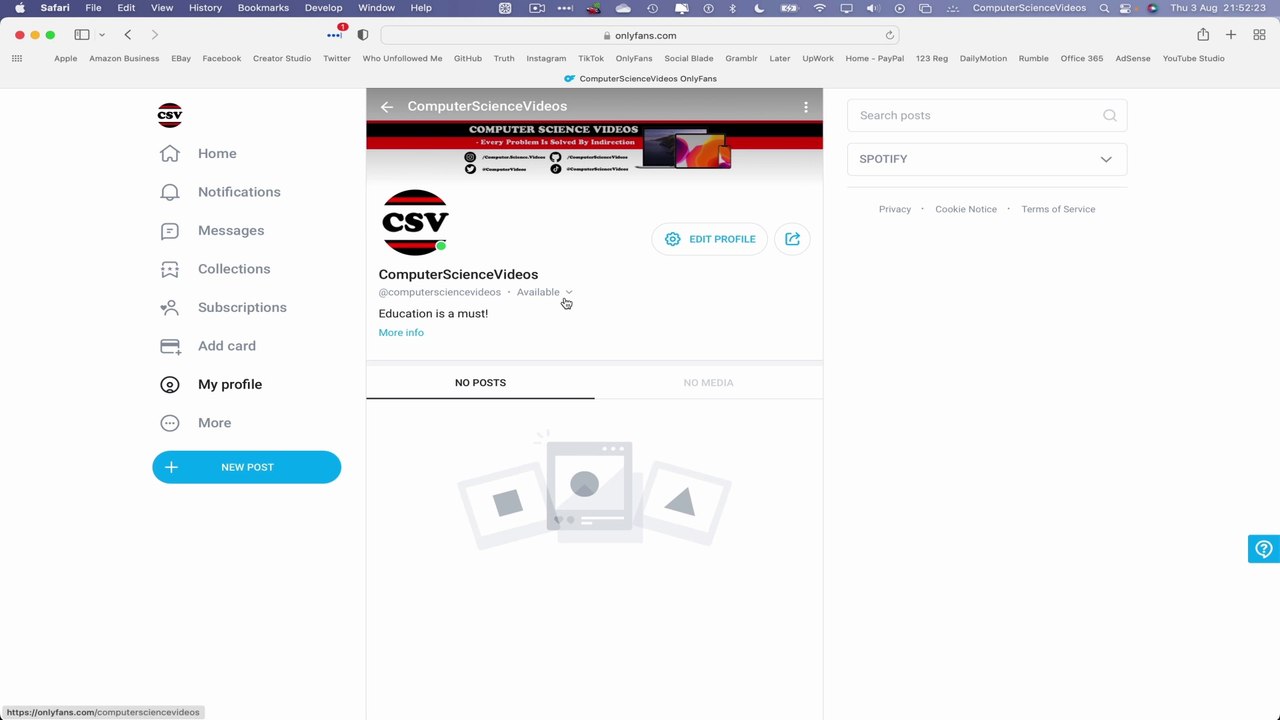Screen dimensions: 1280x720
Task: Open the Terms of Service link
Action: (1058, 209)
